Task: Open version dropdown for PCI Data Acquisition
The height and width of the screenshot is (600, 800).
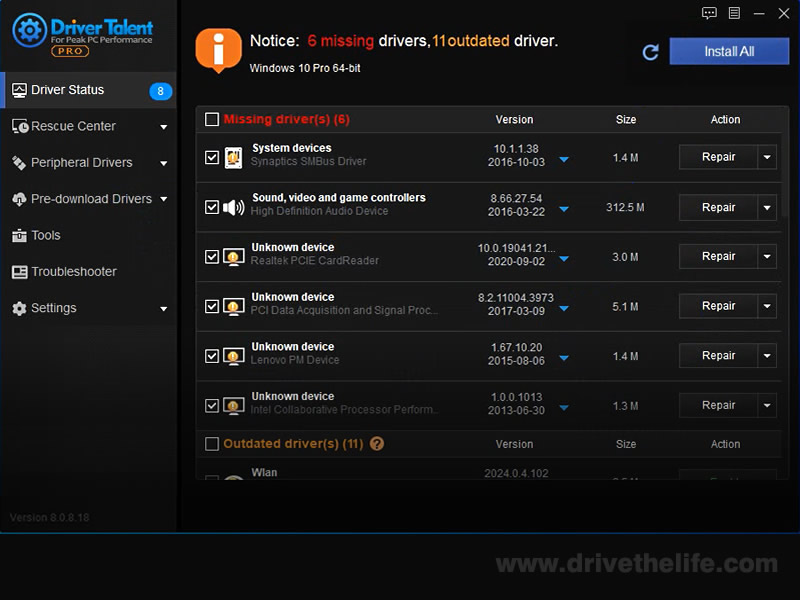Action: click(564, 309)
